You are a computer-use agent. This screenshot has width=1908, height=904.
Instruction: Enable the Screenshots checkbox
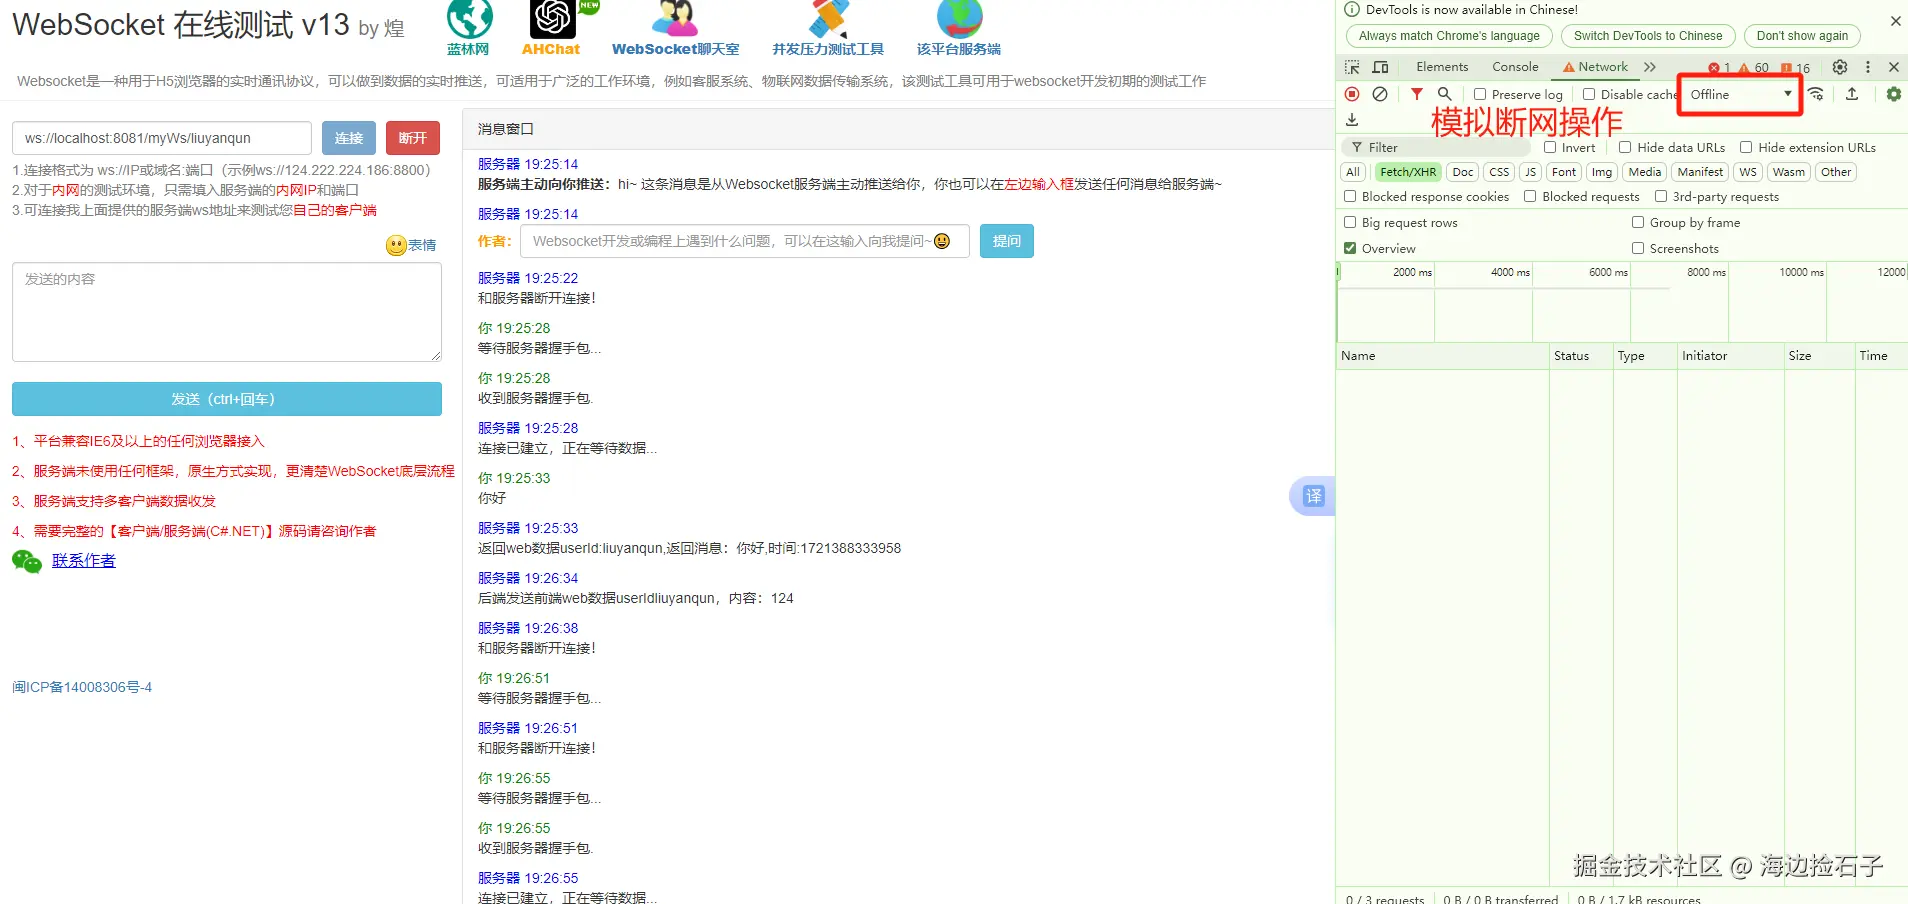(1638, 248)
